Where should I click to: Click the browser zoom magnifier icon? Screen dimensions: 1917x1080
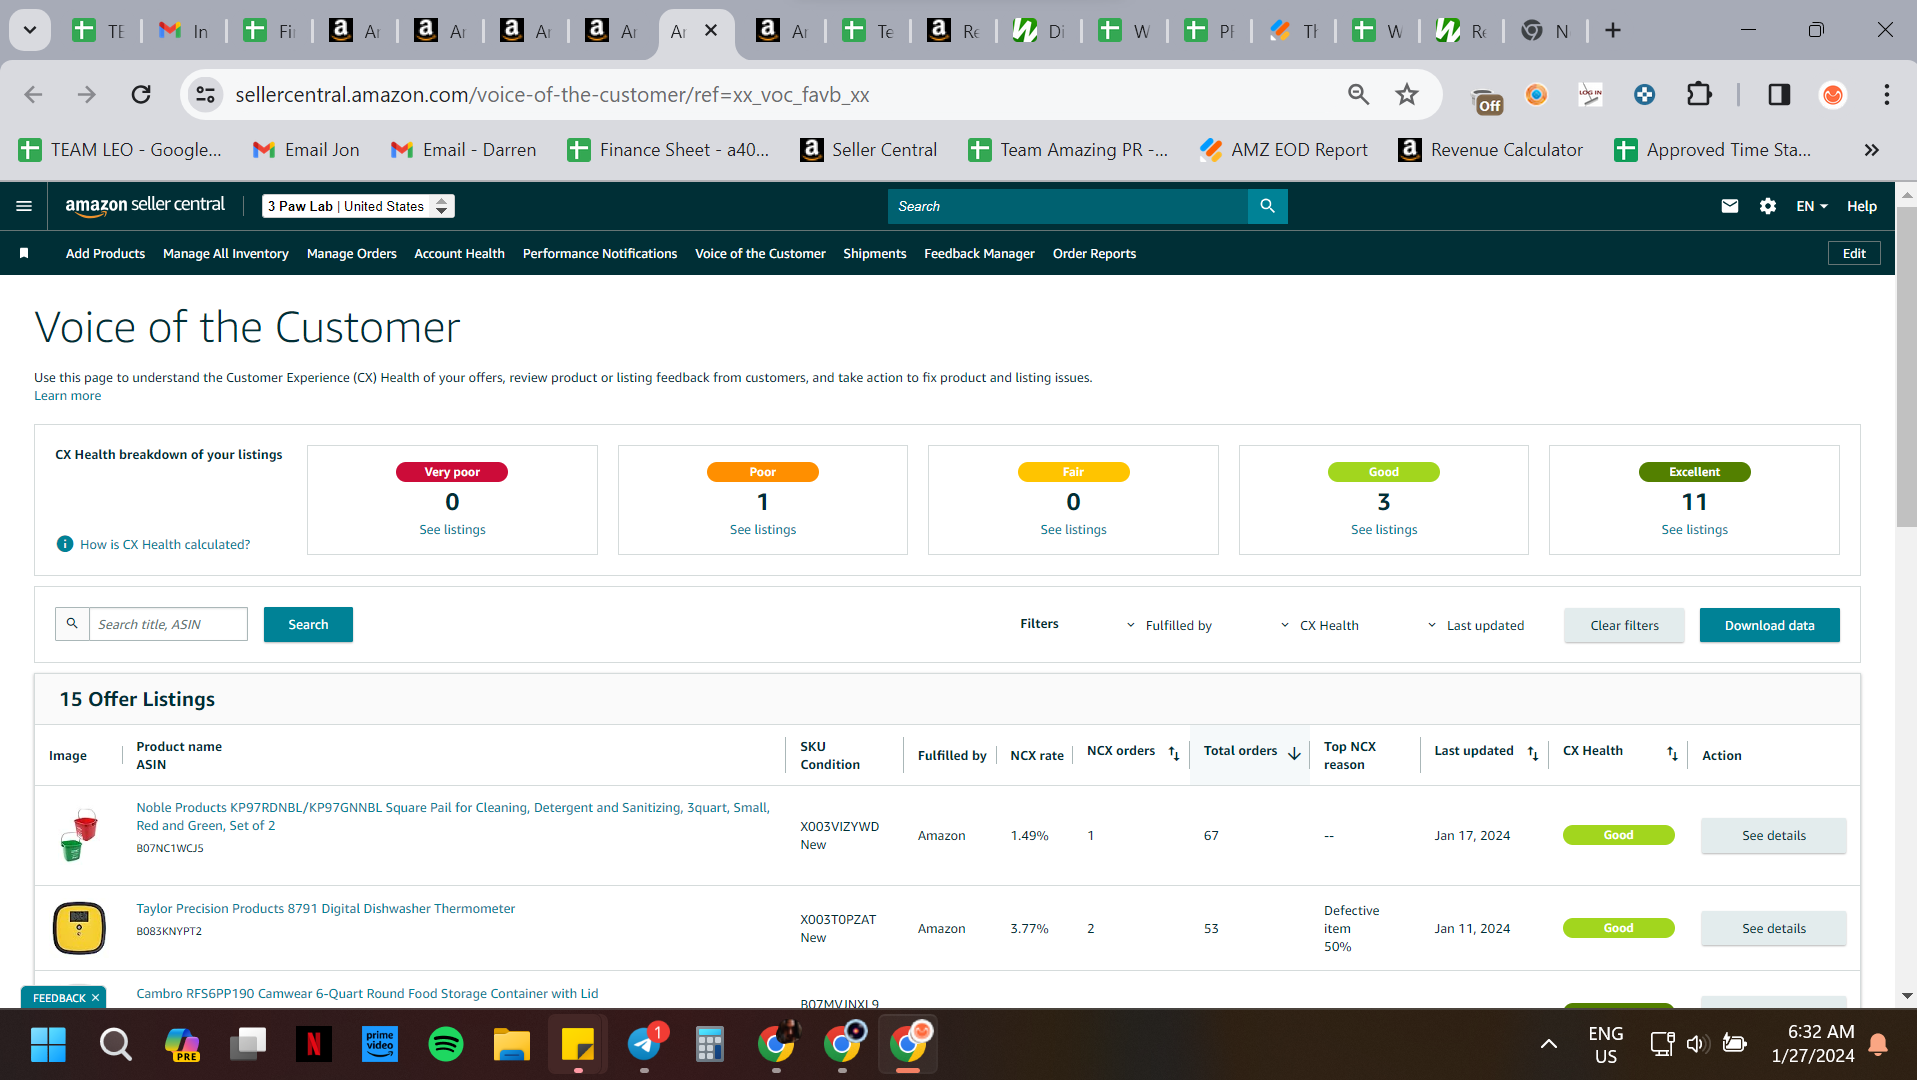(x=1358, y=95)
